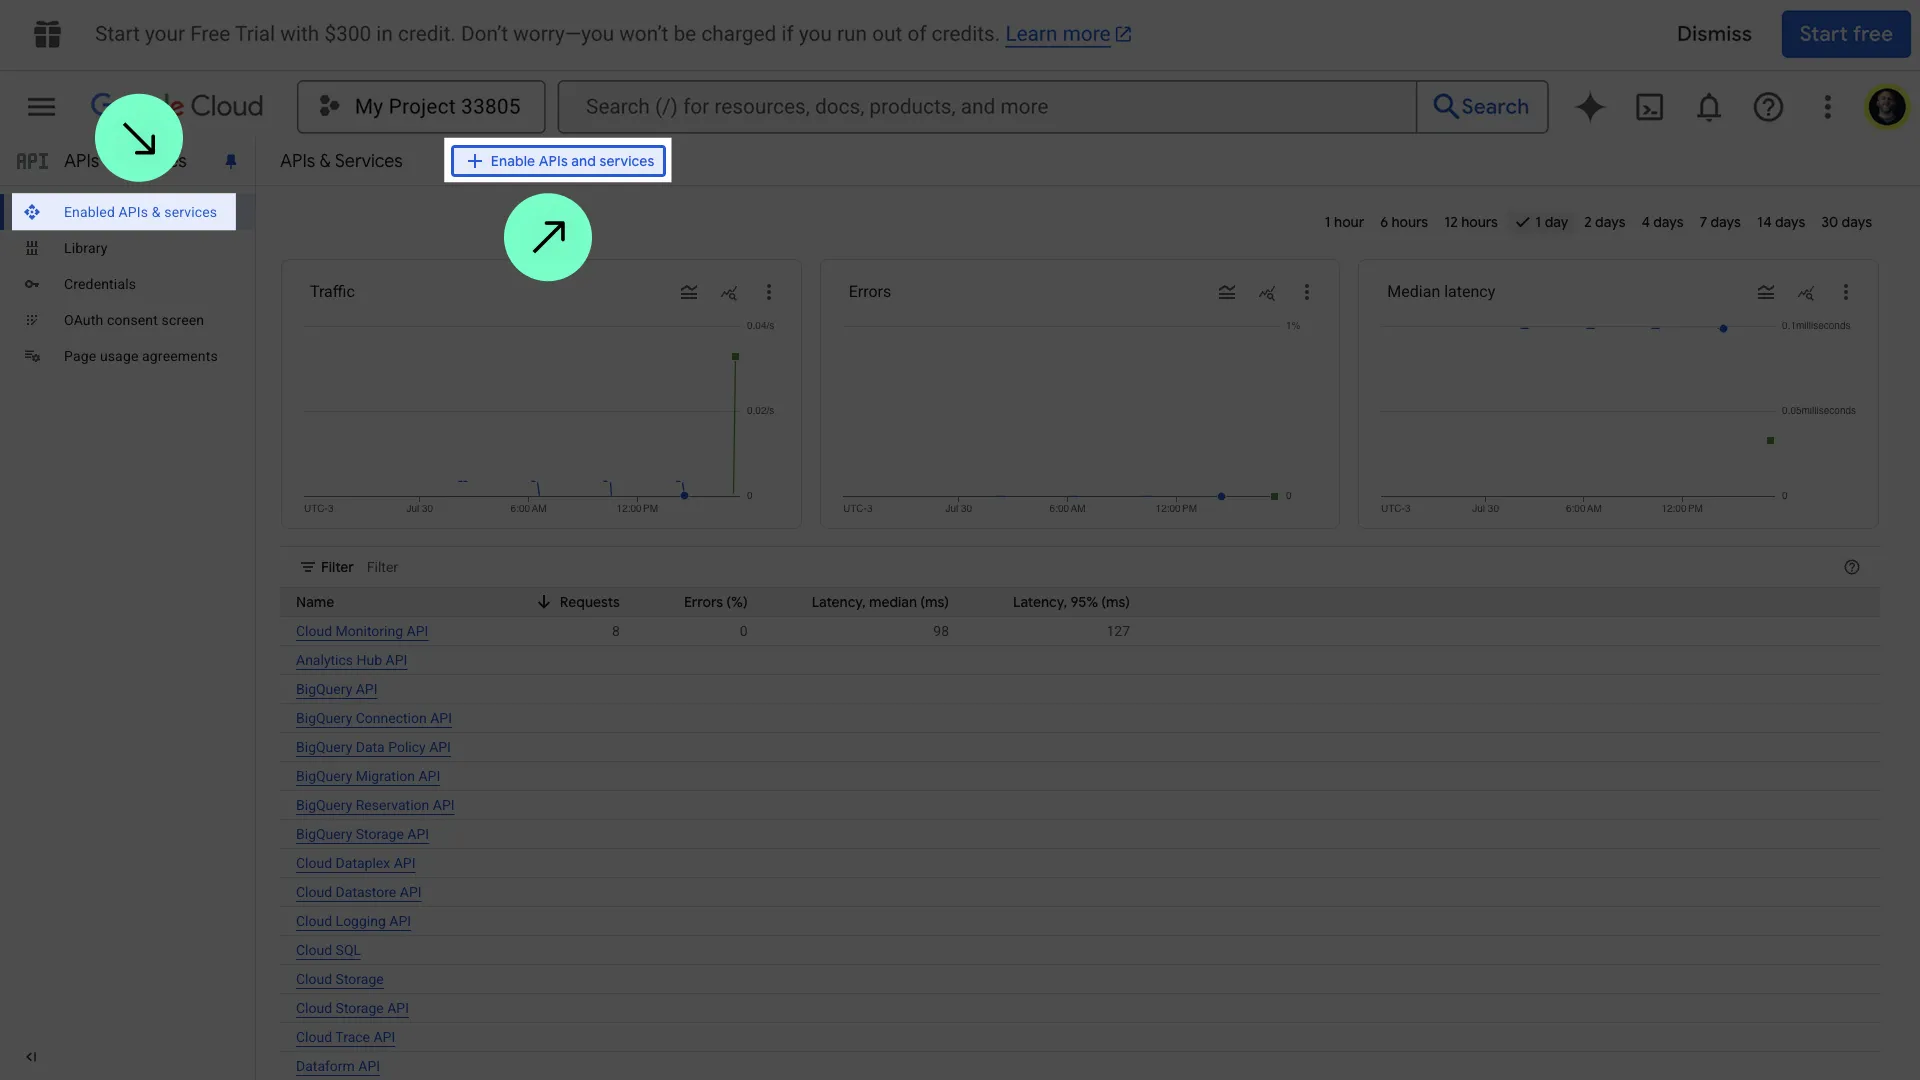Activate Cloud Shell terminal icon

click(x=1649, y=107)
